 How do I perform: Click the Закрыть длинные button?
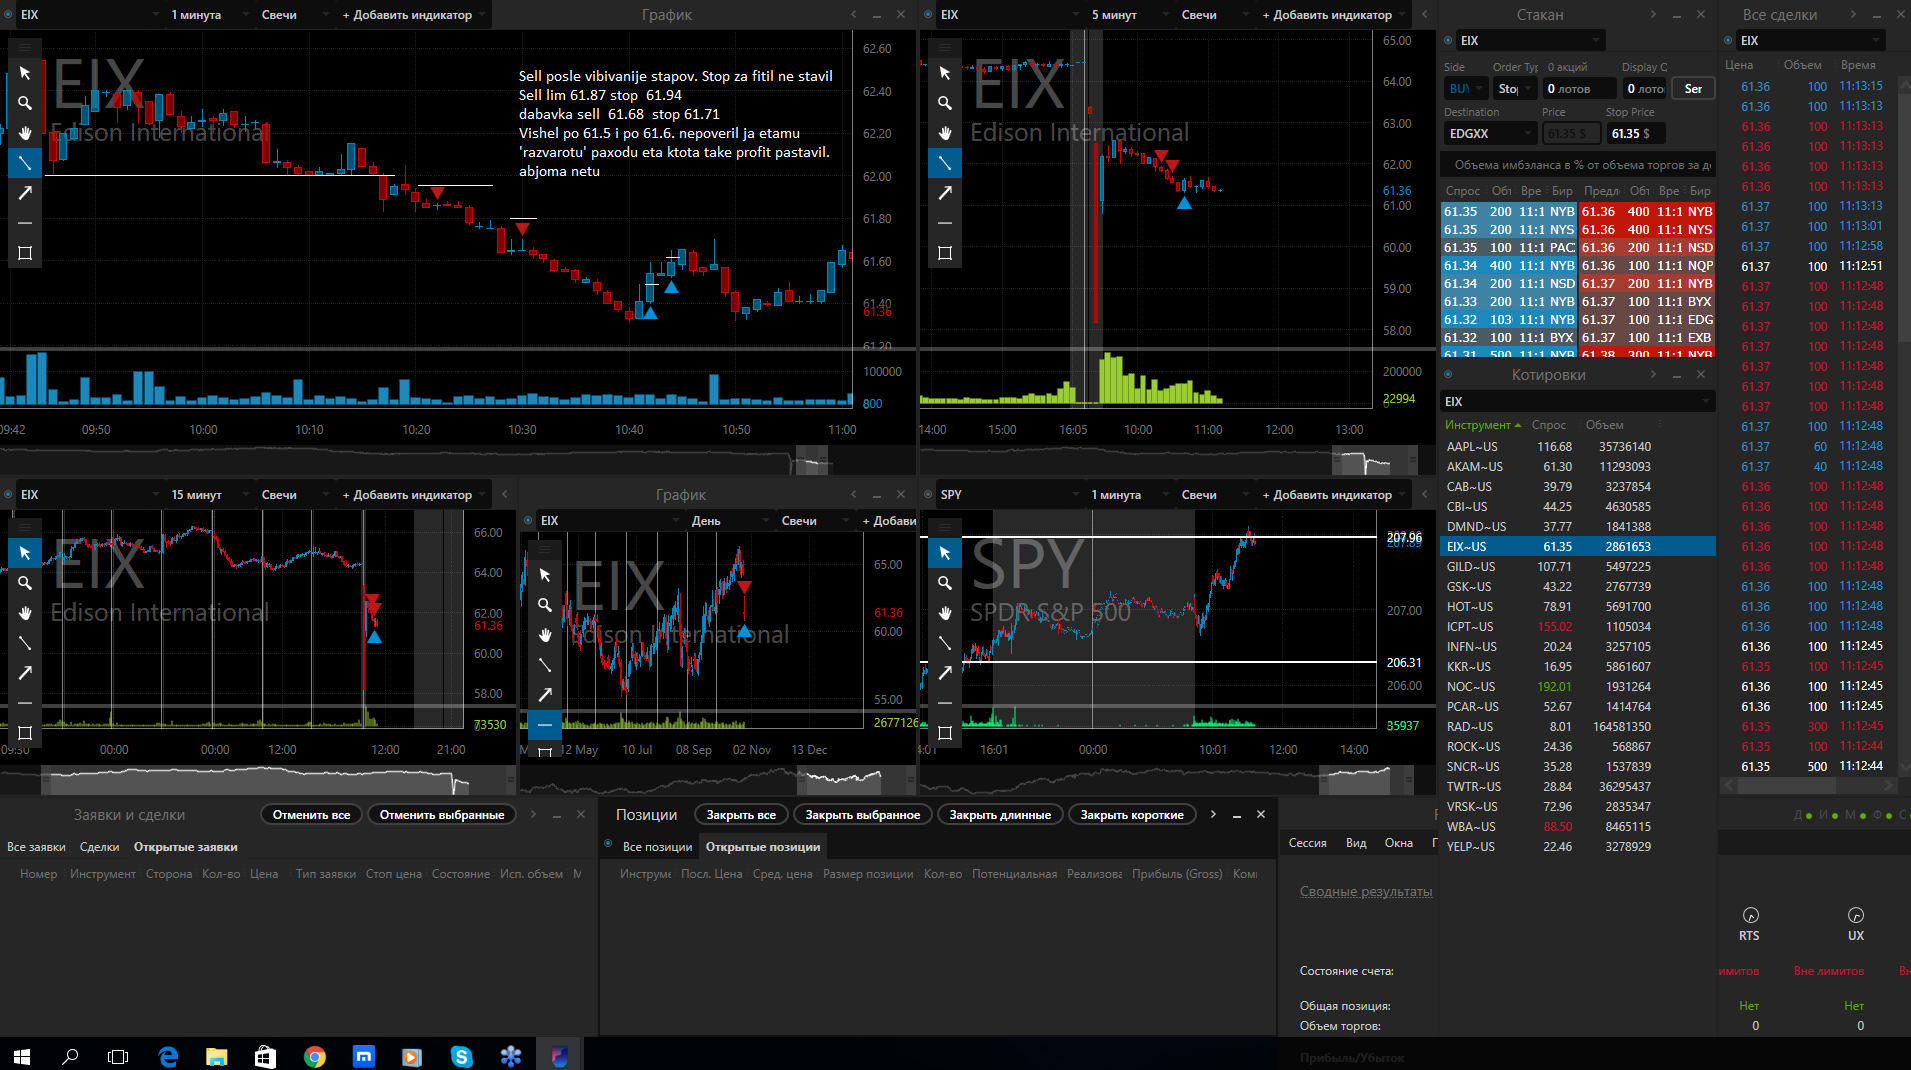tap(1000, 815)
